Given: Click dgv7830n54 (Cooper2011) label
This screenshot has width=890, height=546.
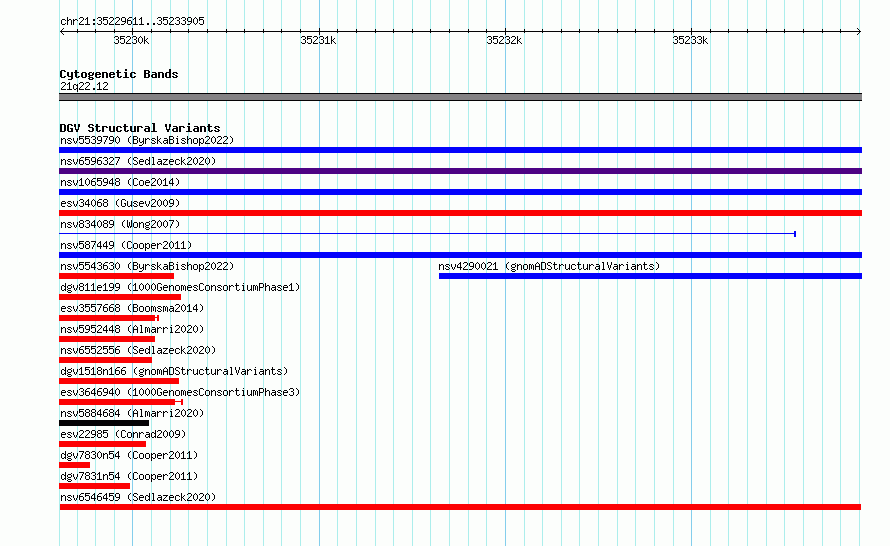Looking at the screenshot, I should 129,455.
